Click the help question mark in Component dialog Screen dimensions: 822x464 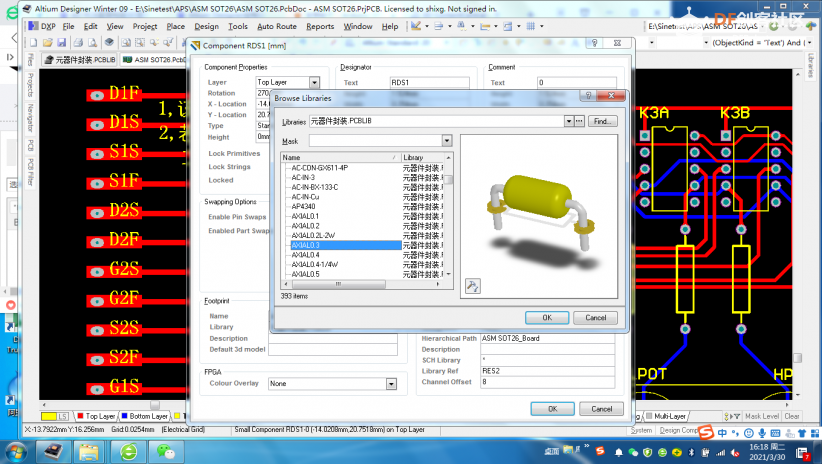coord(594,43)
